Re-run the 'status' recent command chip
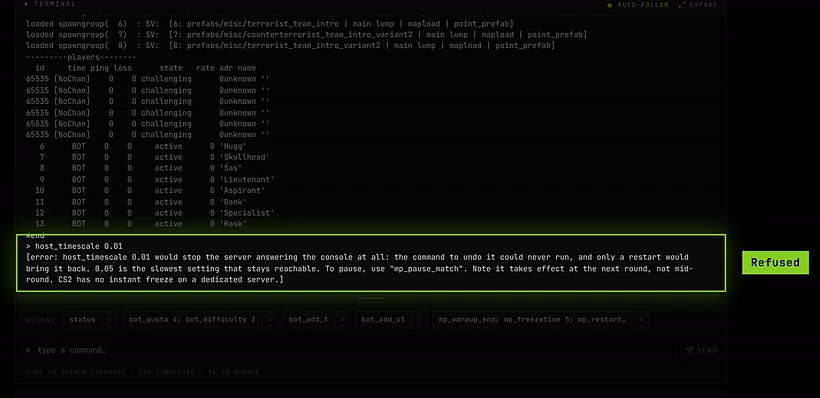Screen dimensions: 820x398 83,320
